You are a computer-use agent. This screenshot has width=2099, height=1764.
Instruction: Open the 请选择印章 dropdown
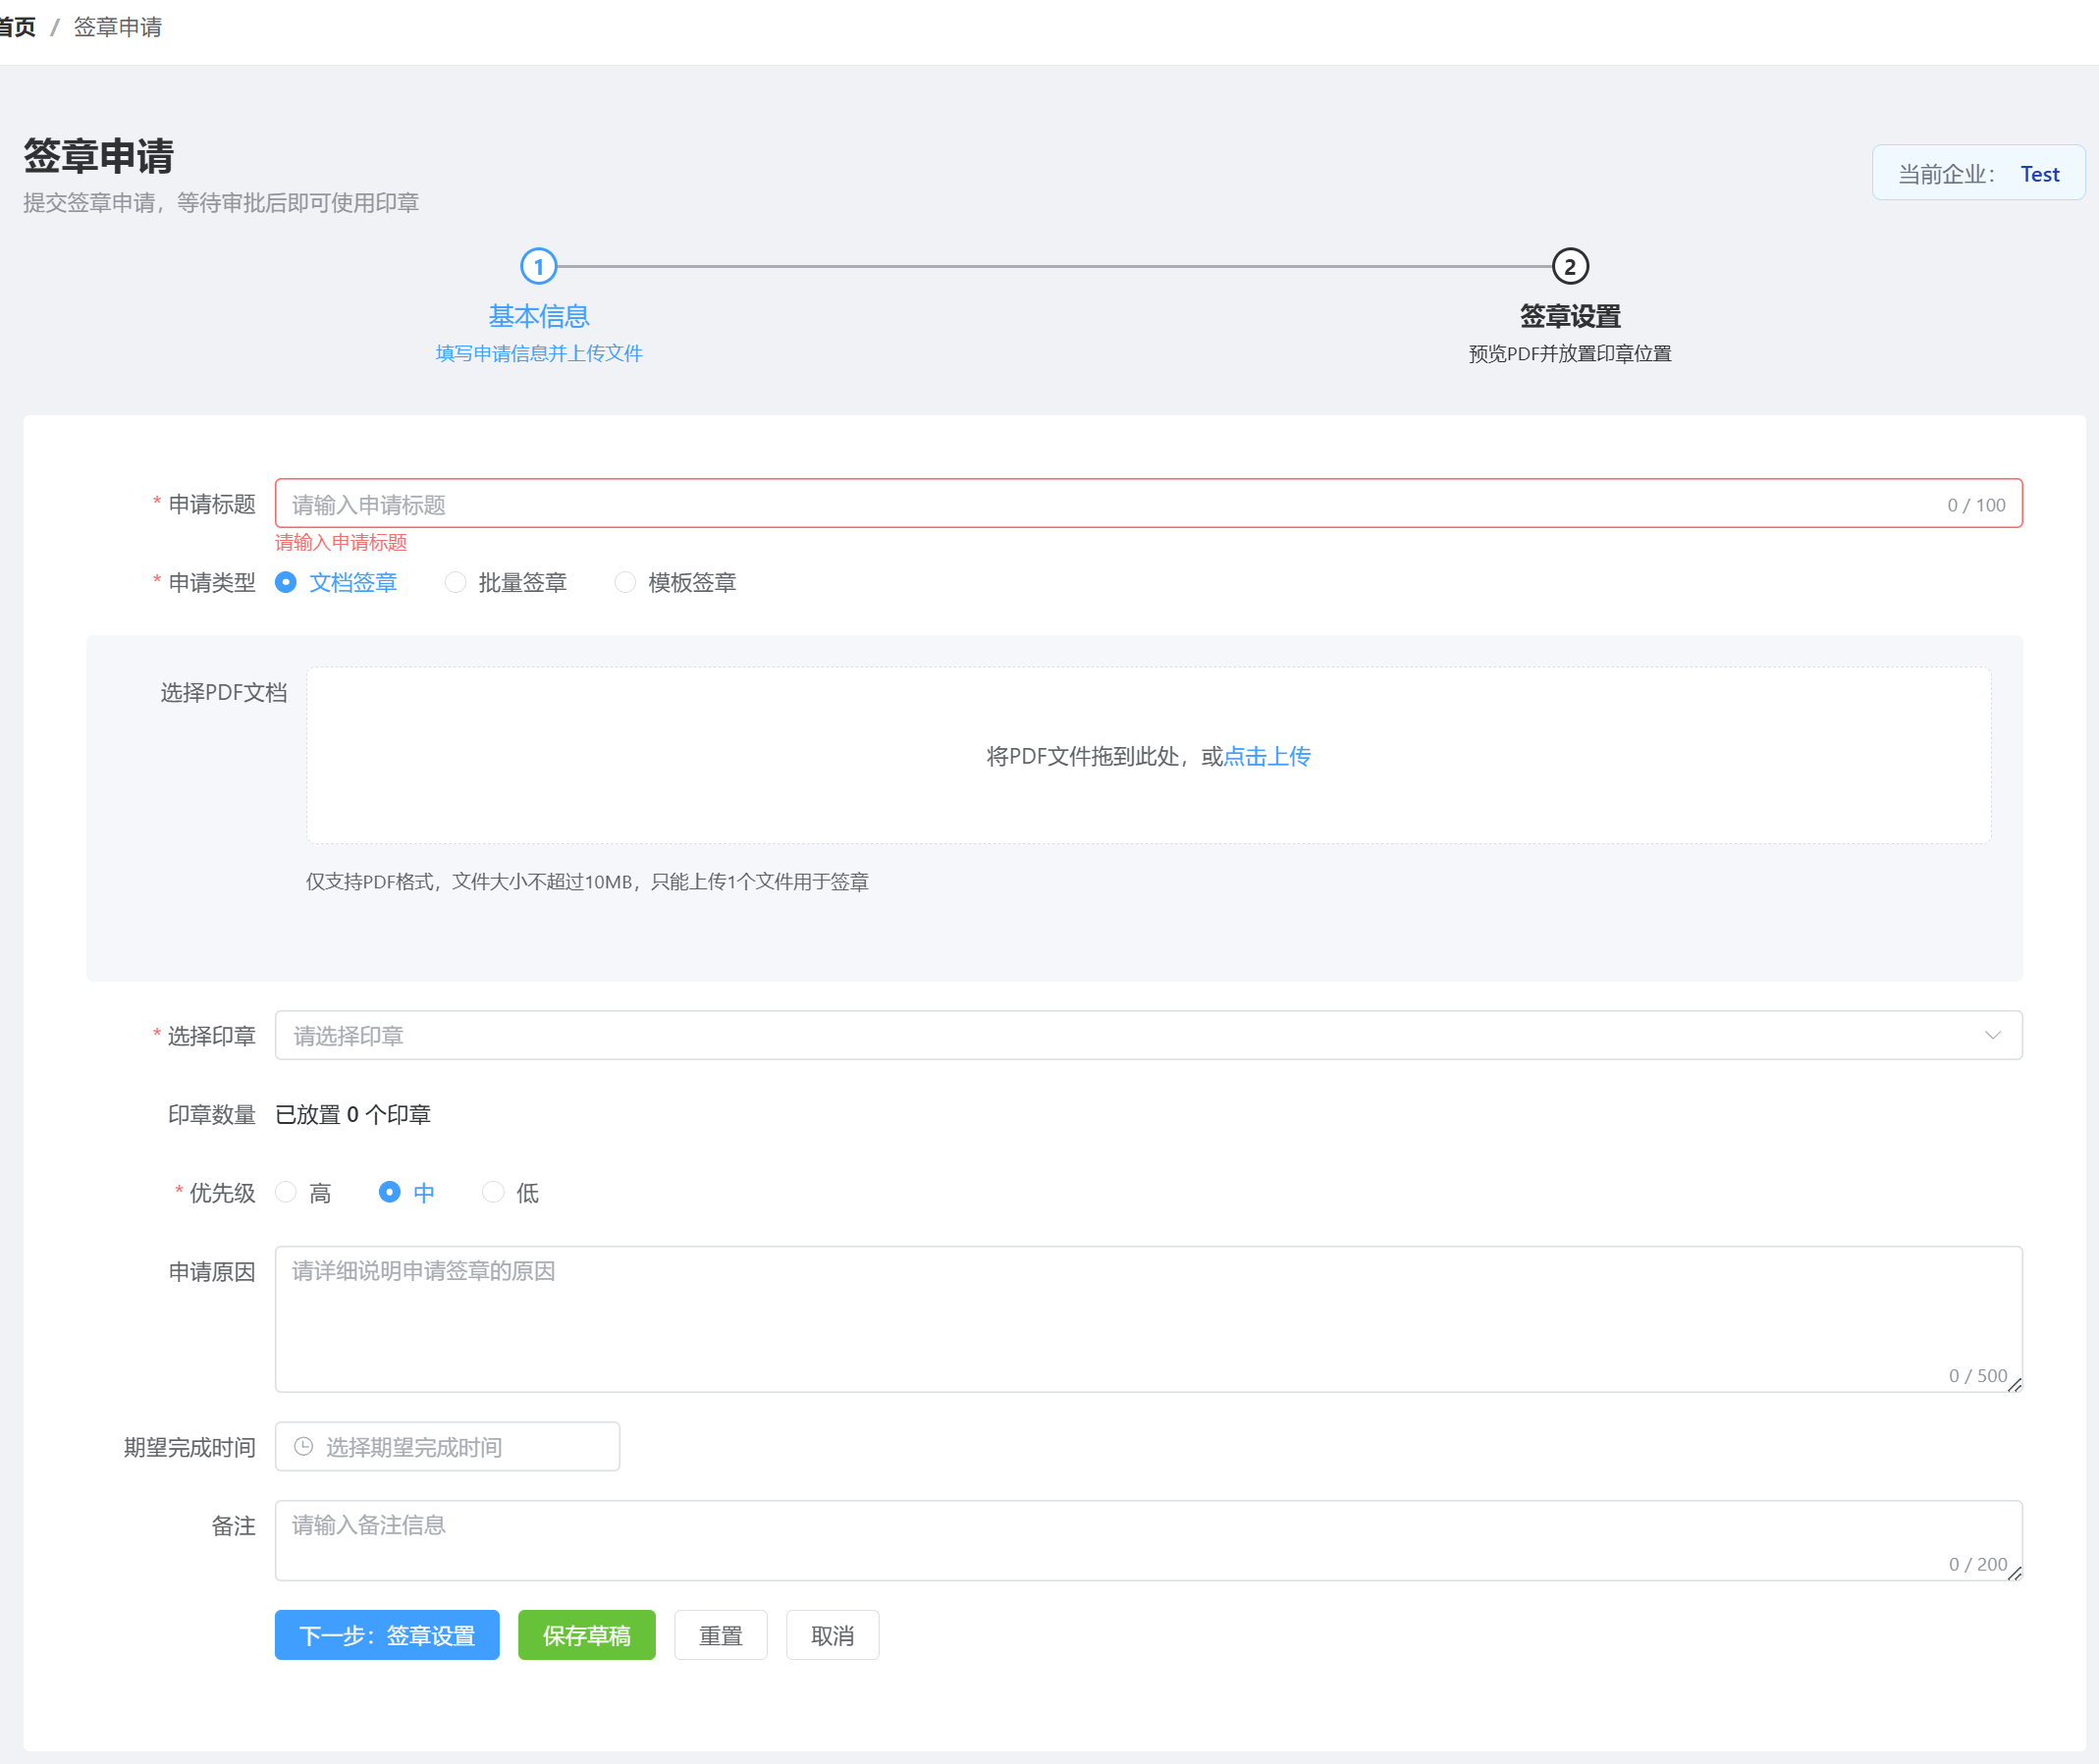(x=1100, y=1035)
